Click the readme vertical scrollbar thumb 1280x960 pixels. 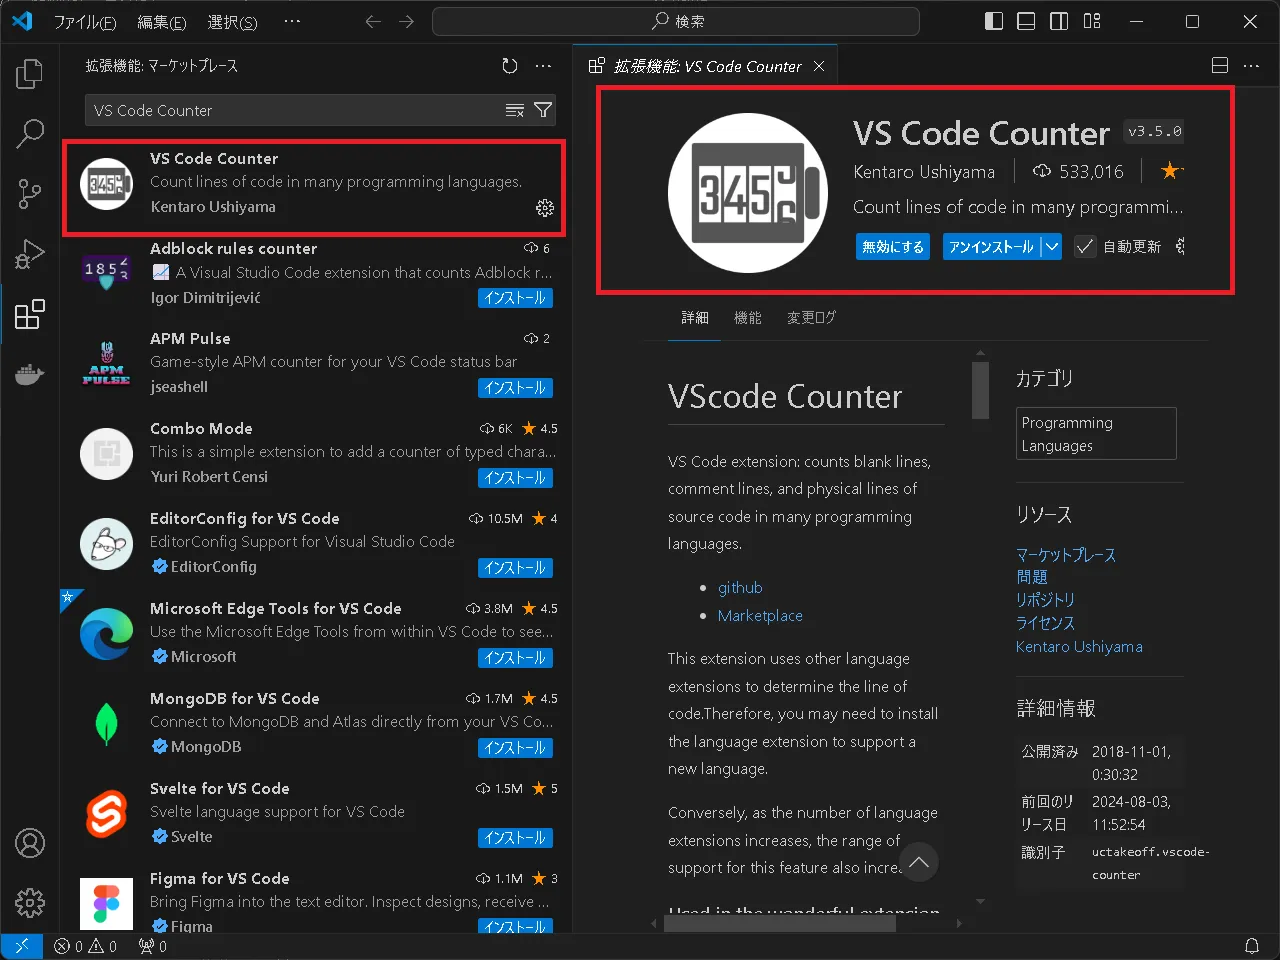pyautogui.click(x=980, y=391)
